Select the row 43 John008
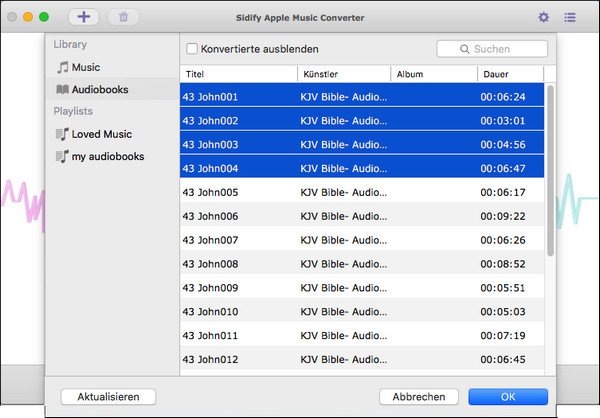The image size is (600, 418). click(x=362, y=264)
